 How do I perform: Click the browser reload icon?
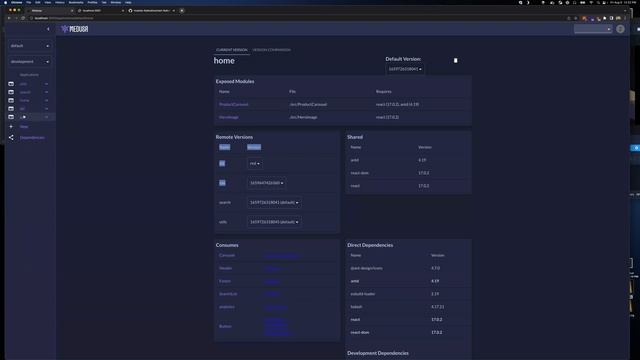(23, 18)
